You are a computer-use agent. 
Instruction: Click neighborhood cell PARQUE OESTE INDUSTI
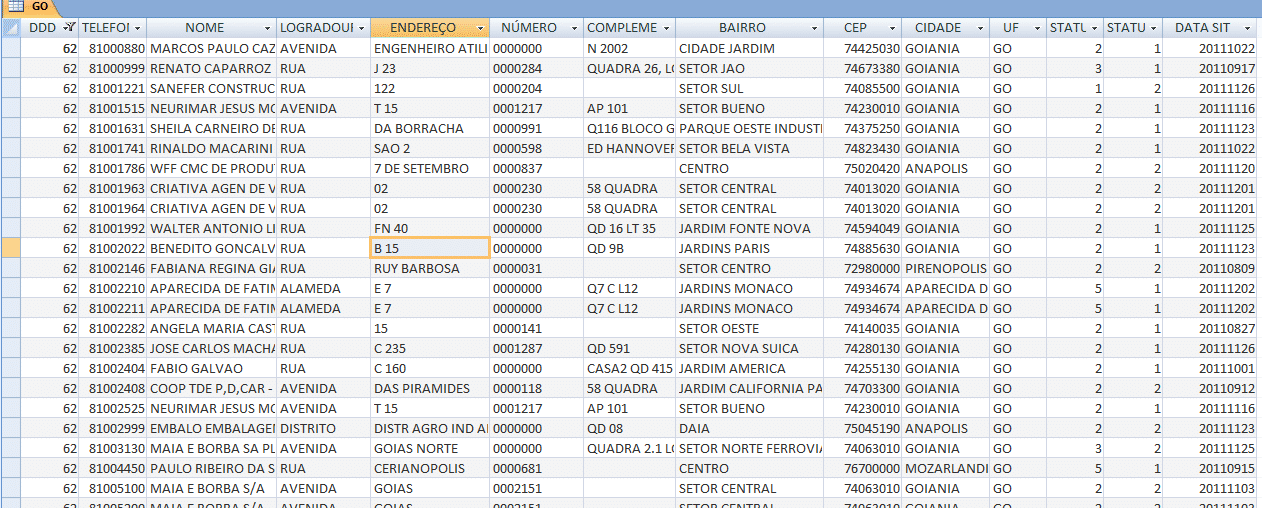[x=750, y=128]
